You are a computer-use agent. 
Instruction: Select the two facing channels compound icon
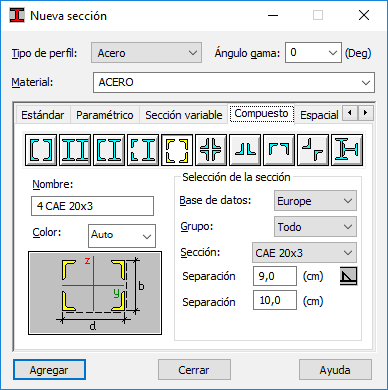pos(41,150)
